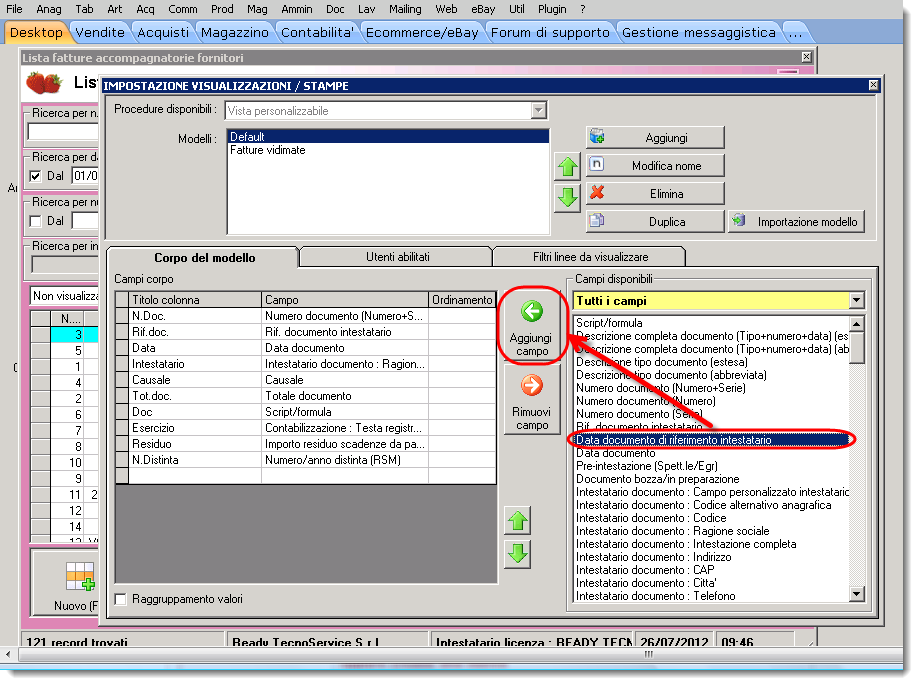
Task: Select the Default model in Modelli list
Action: (388, 136)
